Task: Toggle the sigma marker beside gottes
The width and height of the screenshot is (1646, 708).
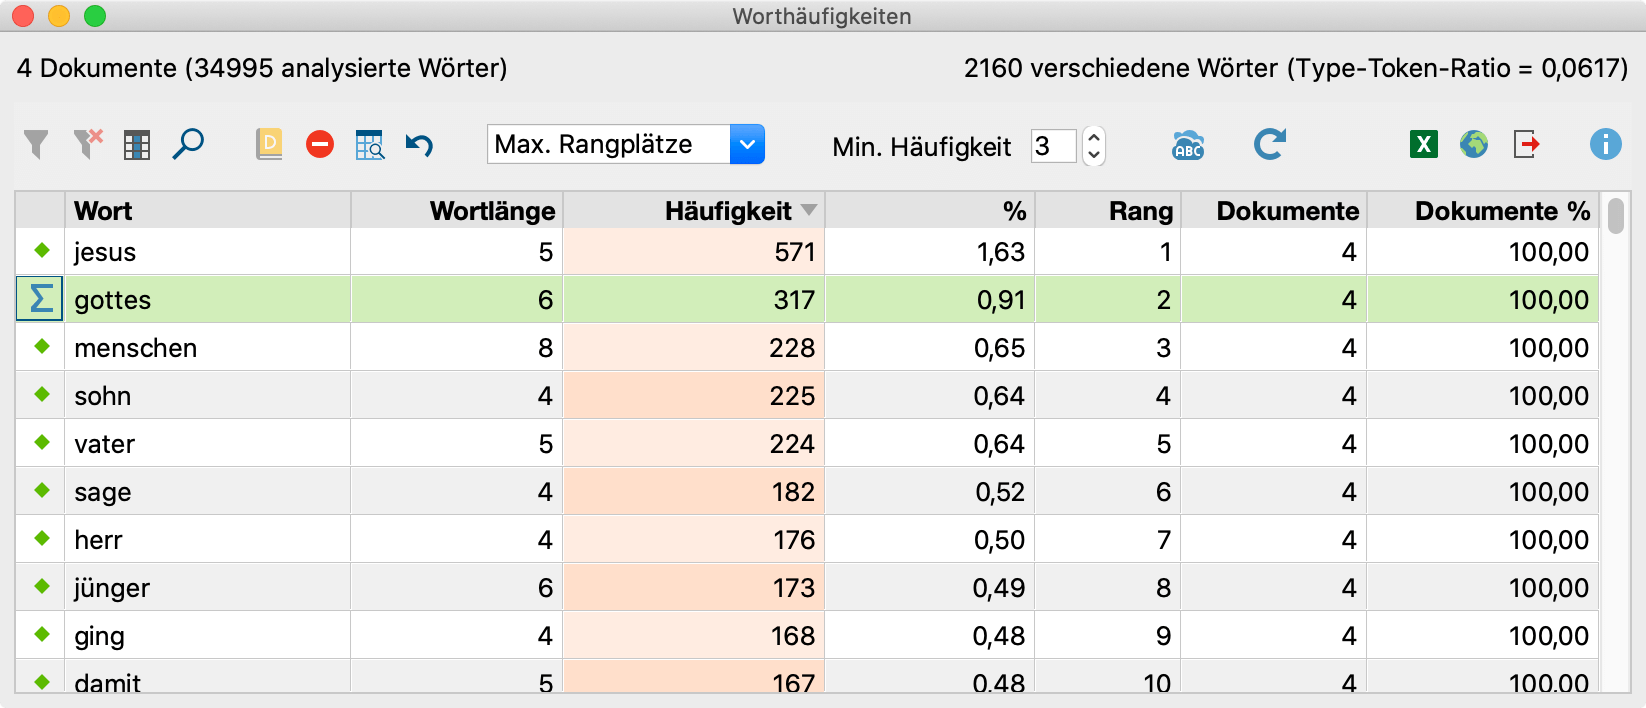Action: click(x=41, y=299)
